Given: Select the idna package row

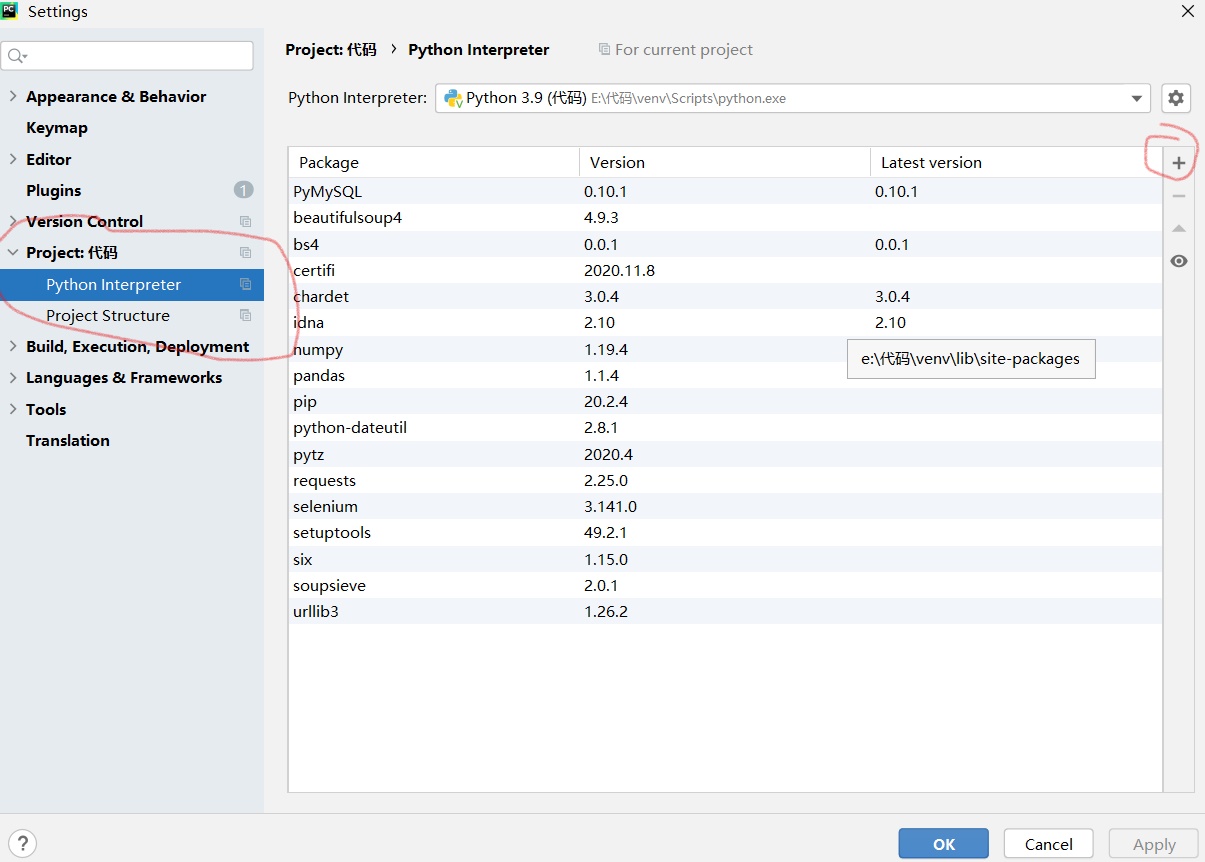Looking at the screenshot, I should 725,323.
